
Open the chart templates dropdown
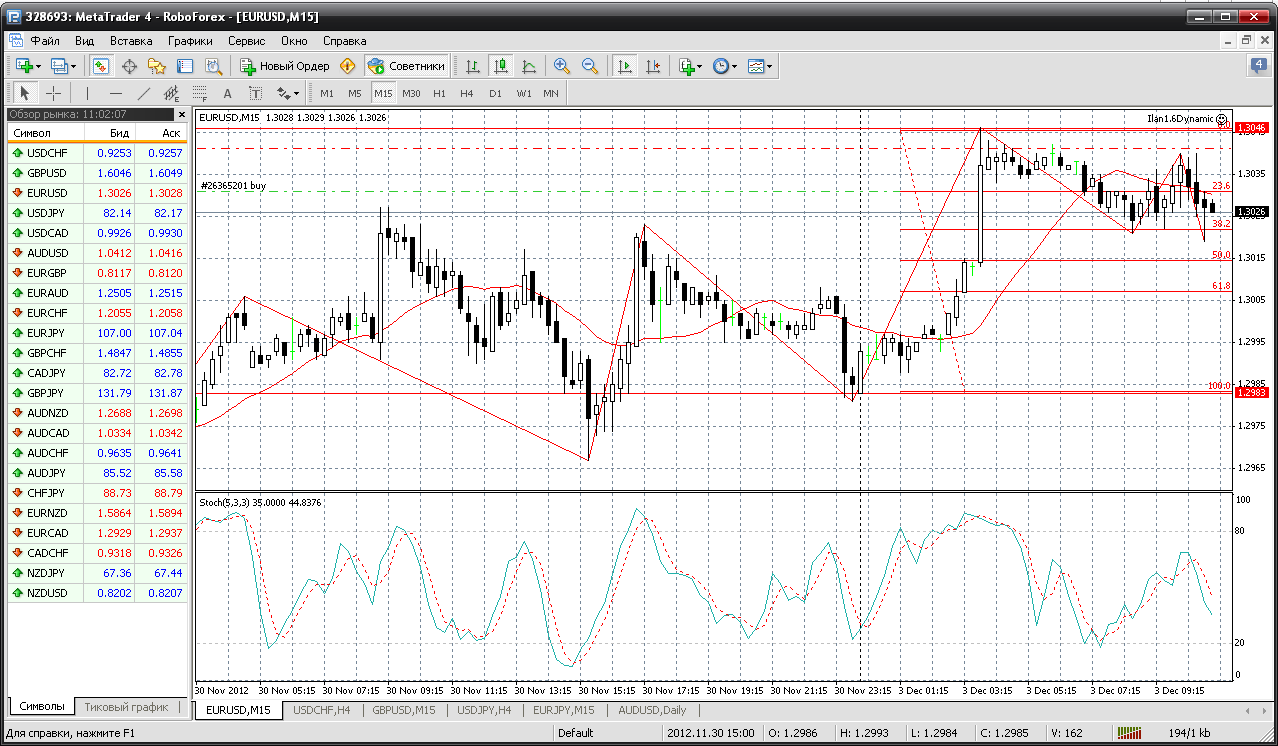(x=761, y=66)
